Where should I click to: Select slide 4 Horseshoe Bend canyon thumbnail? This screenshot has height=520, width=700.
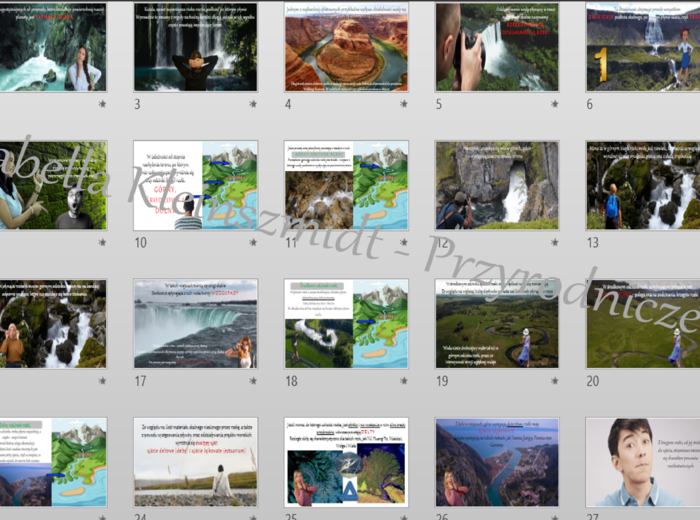click(346, 47)
